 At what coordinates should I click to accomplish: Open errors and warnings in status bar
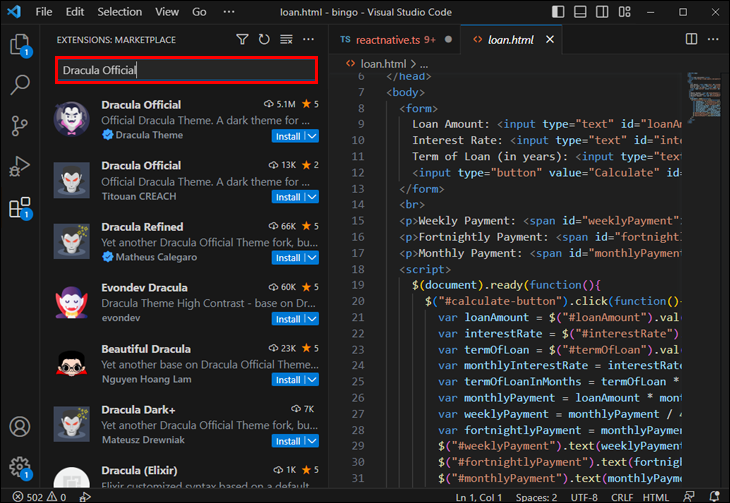point(39,497)
